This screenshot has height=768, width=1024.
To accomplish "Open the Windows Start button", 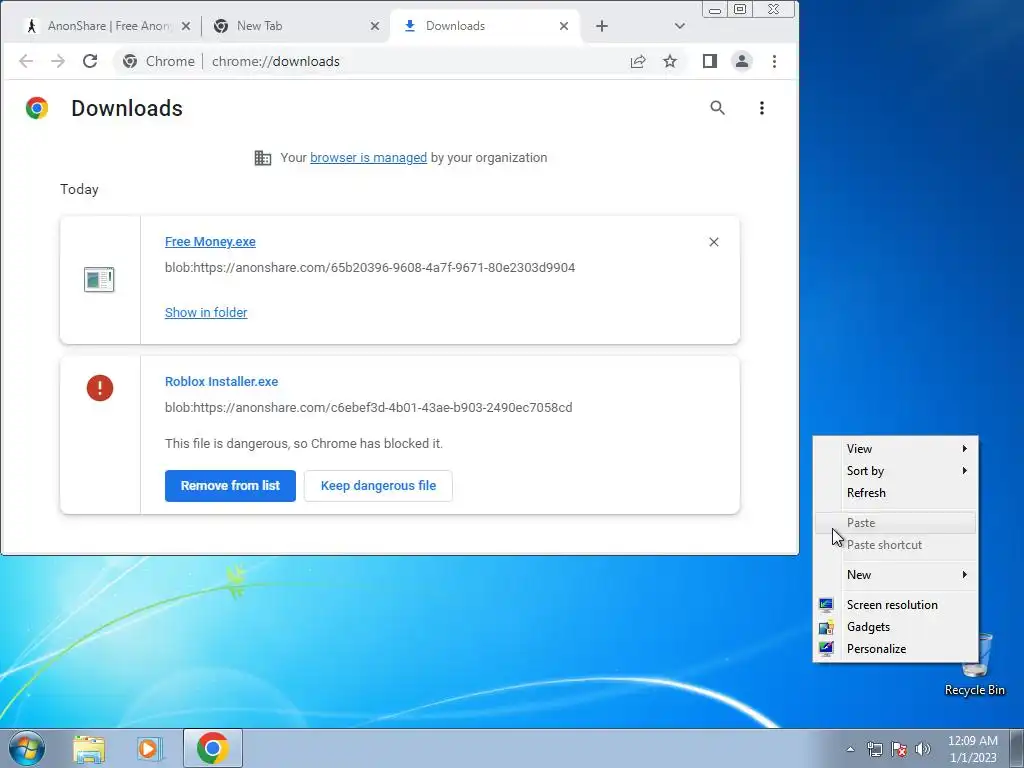I will pos(27,748).
